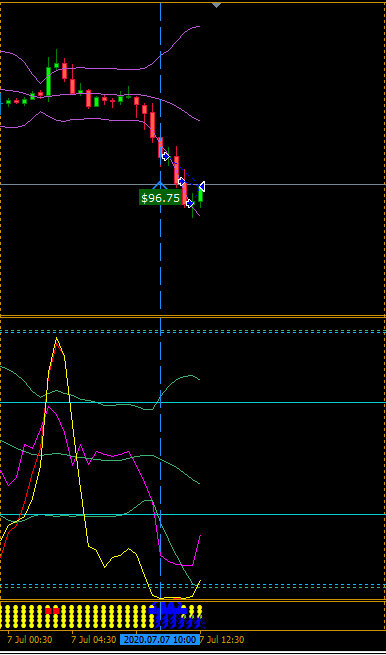Select the lowest blue trade entry arrow
386x655 pixels.
[190, 203]
